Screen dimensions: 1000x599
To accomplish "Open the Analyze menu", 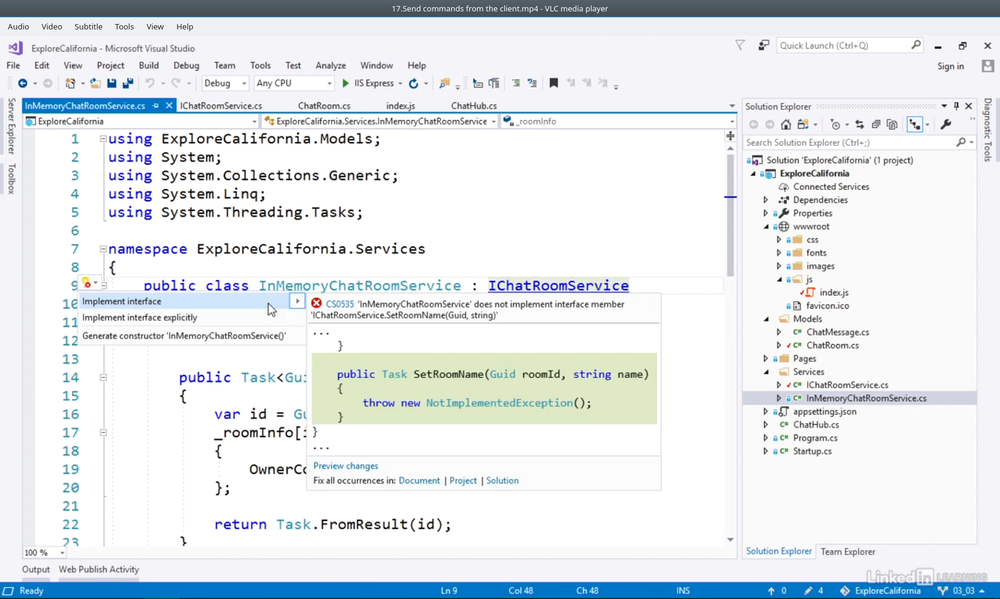I will pos(330,66).
